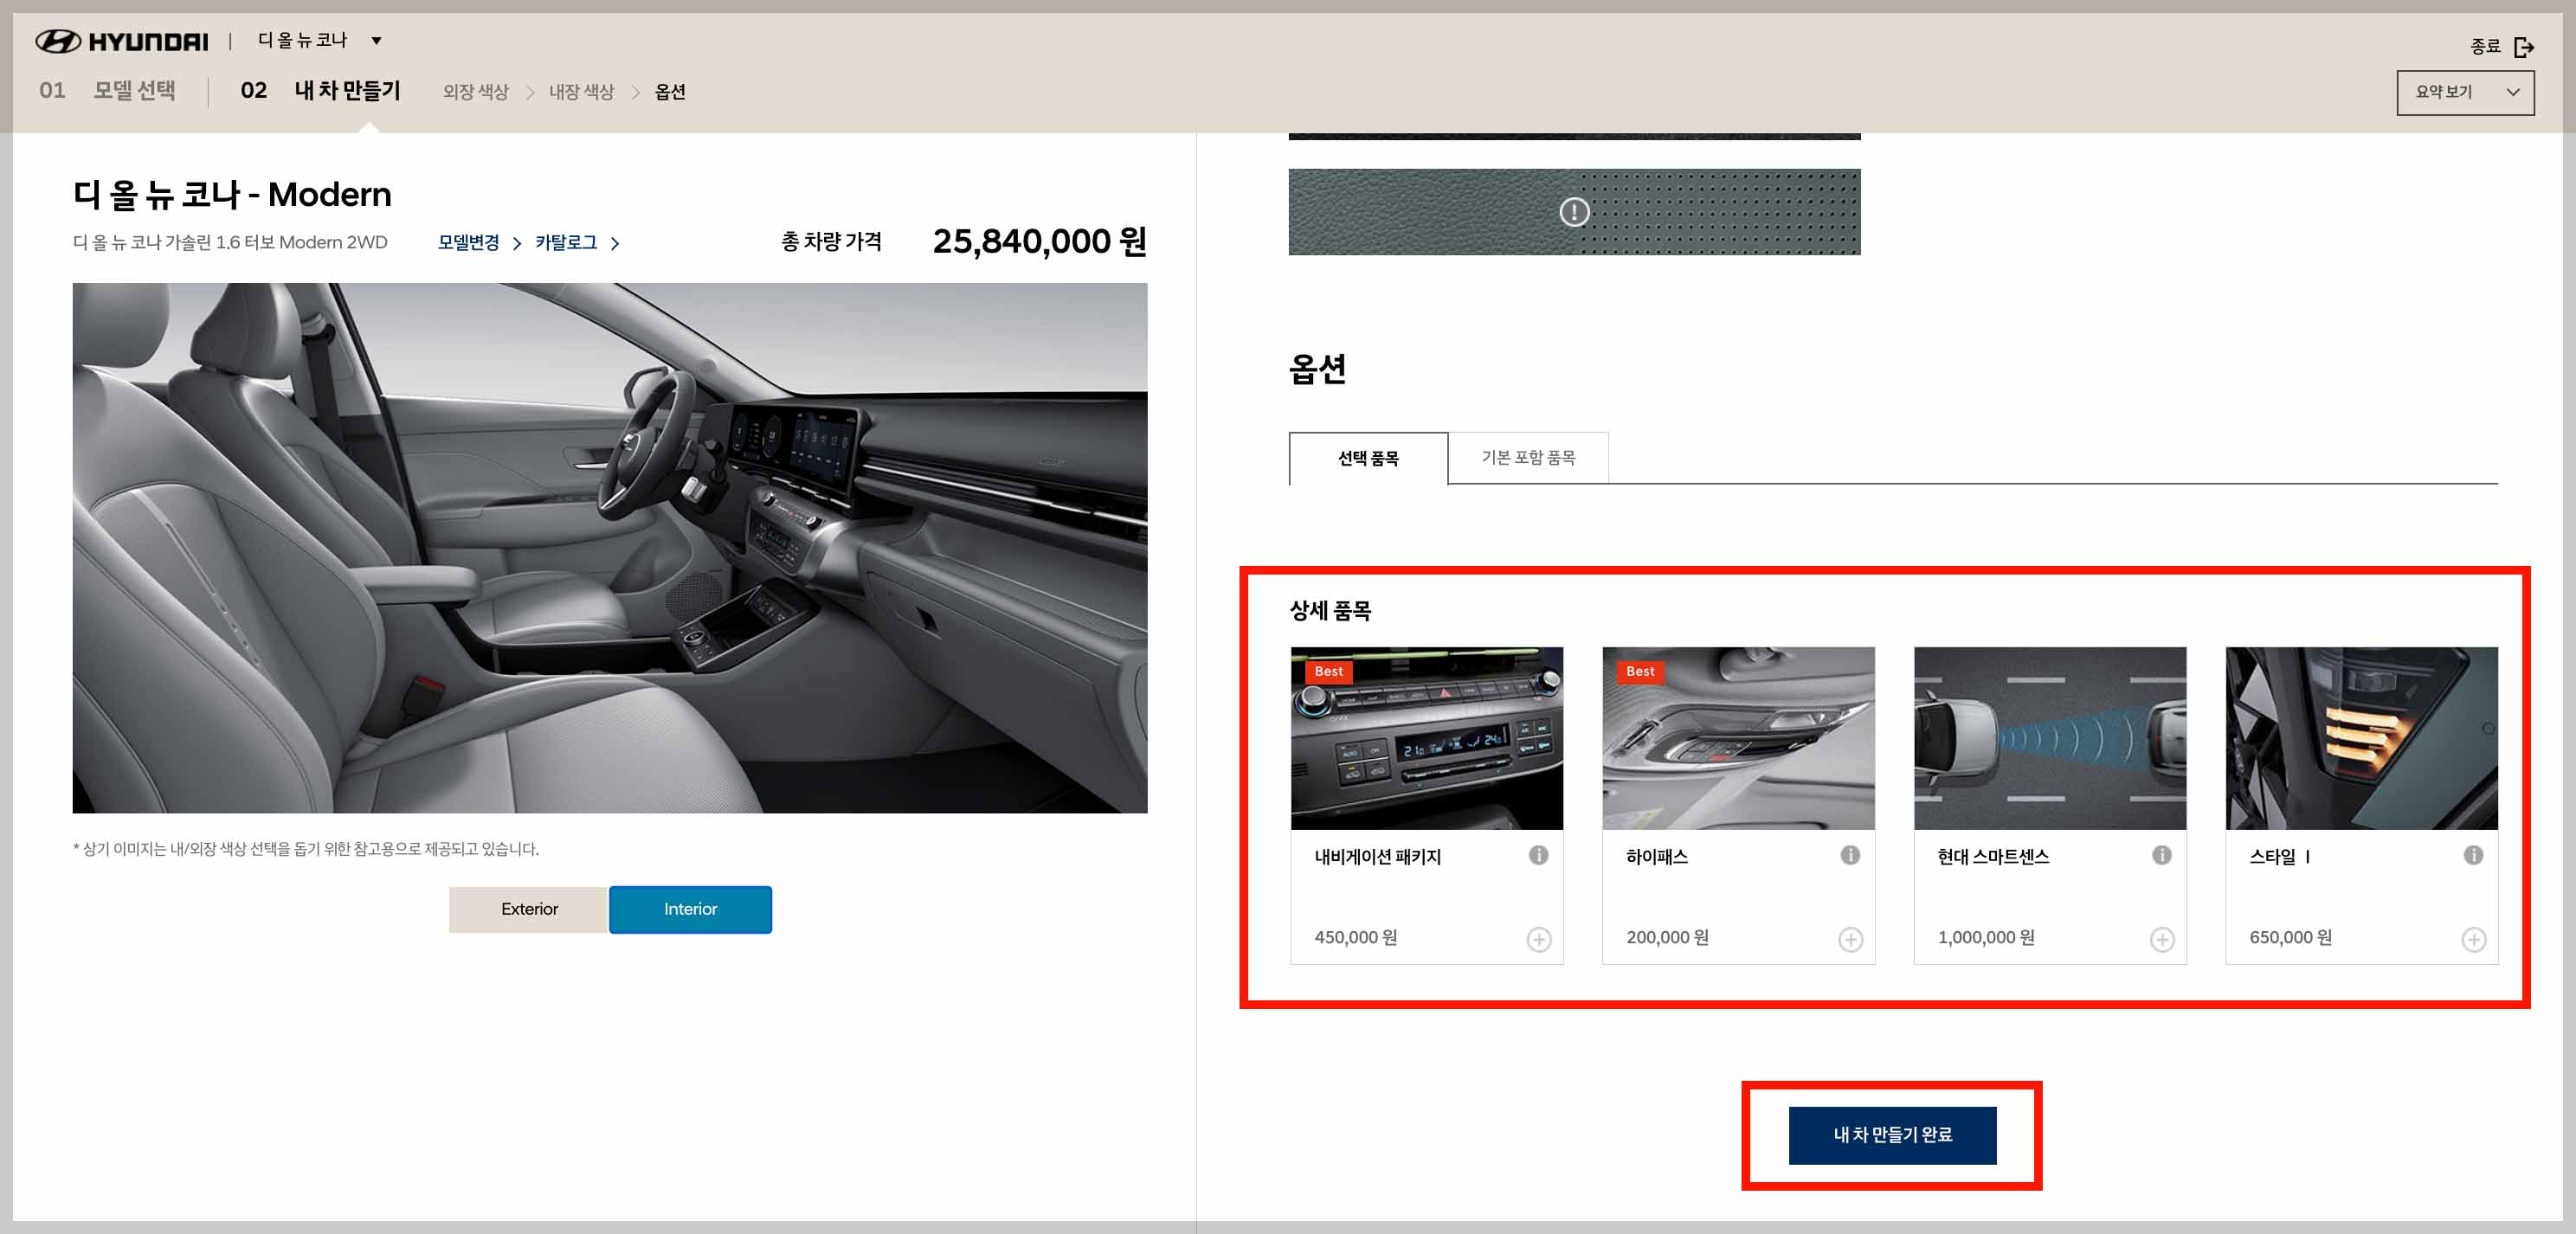The height and width of the screenshot is (1234, 2576).
Task: Switch to the 기본 포함 품목 tab
Action: pos(1527,458)
